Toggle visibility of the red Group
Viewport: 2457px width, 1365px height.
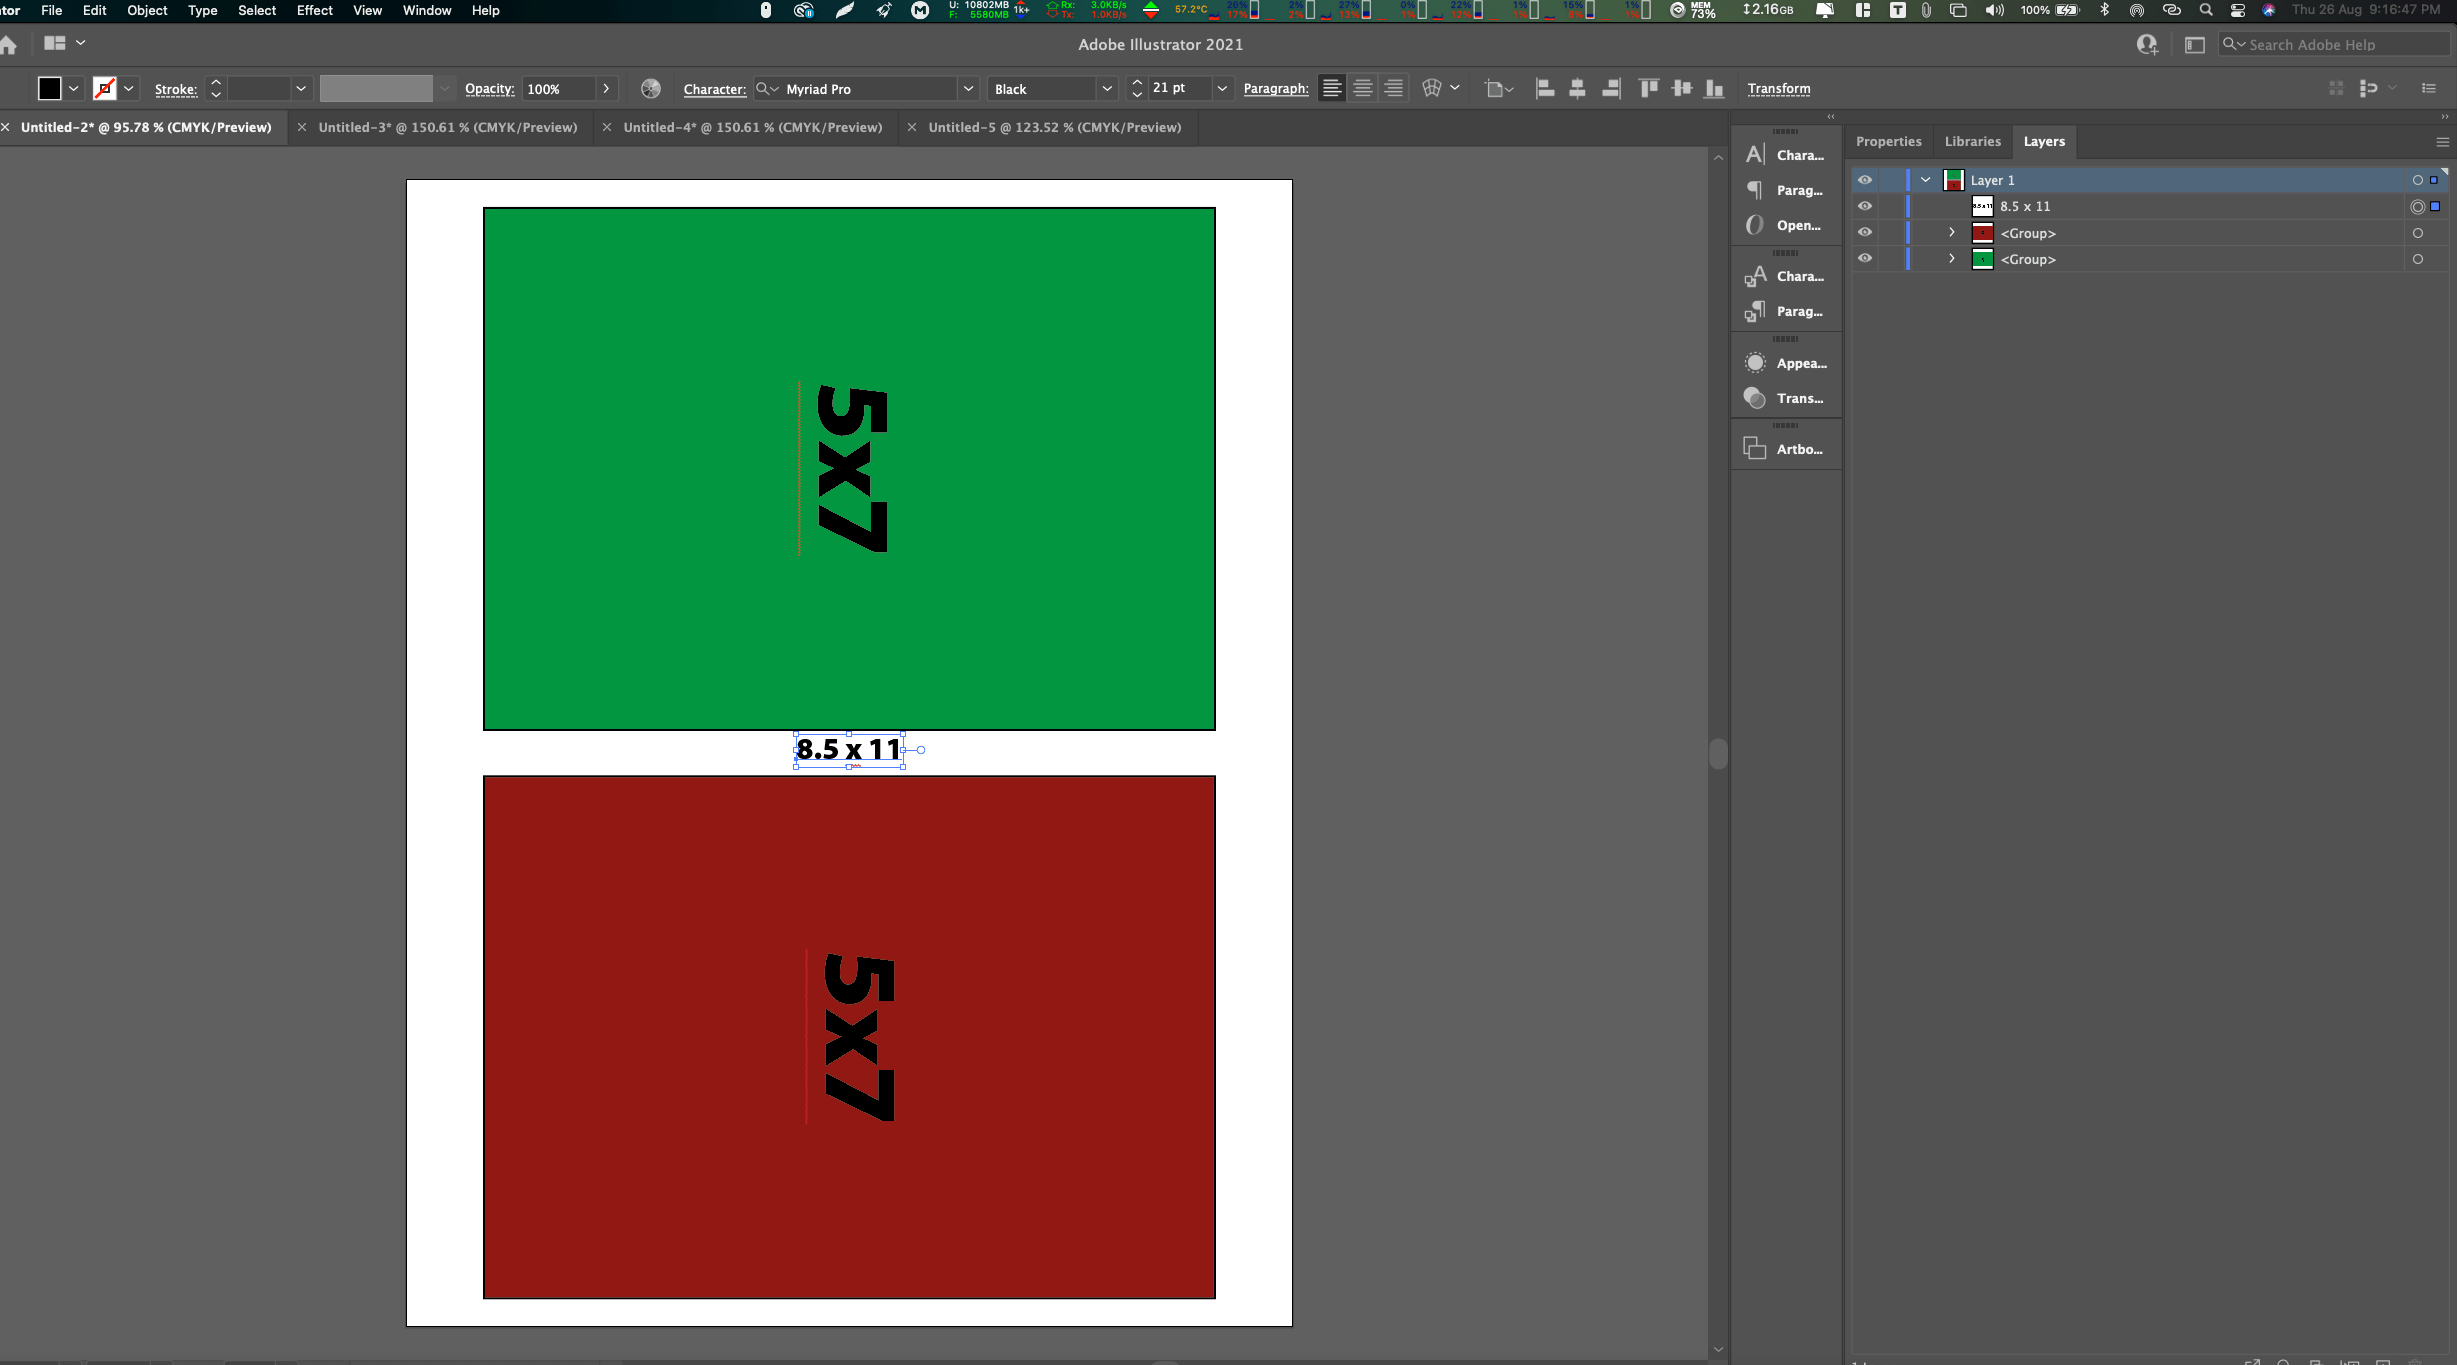[1865, 232]
